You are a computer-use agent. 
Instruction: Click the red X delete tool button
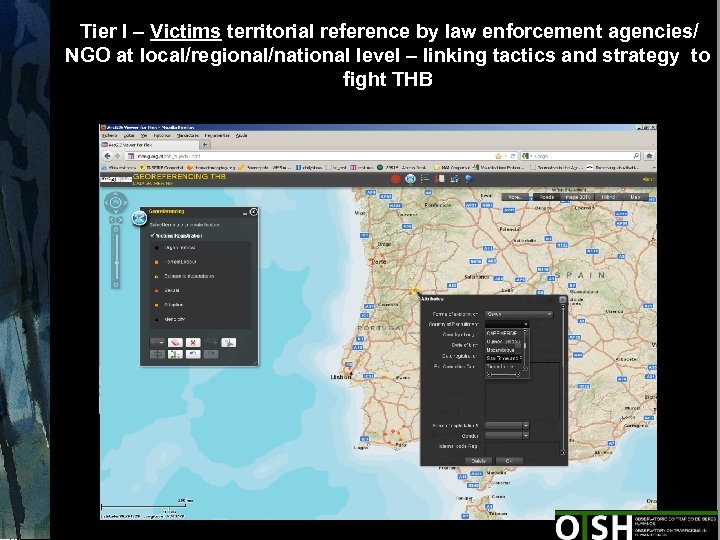point(193,343)
